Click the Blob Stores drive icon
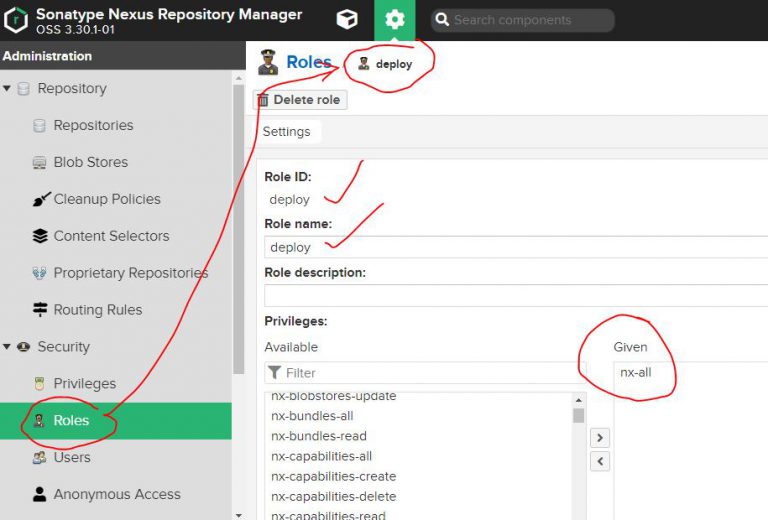This screenshot has height=520, width=768. 39,163
